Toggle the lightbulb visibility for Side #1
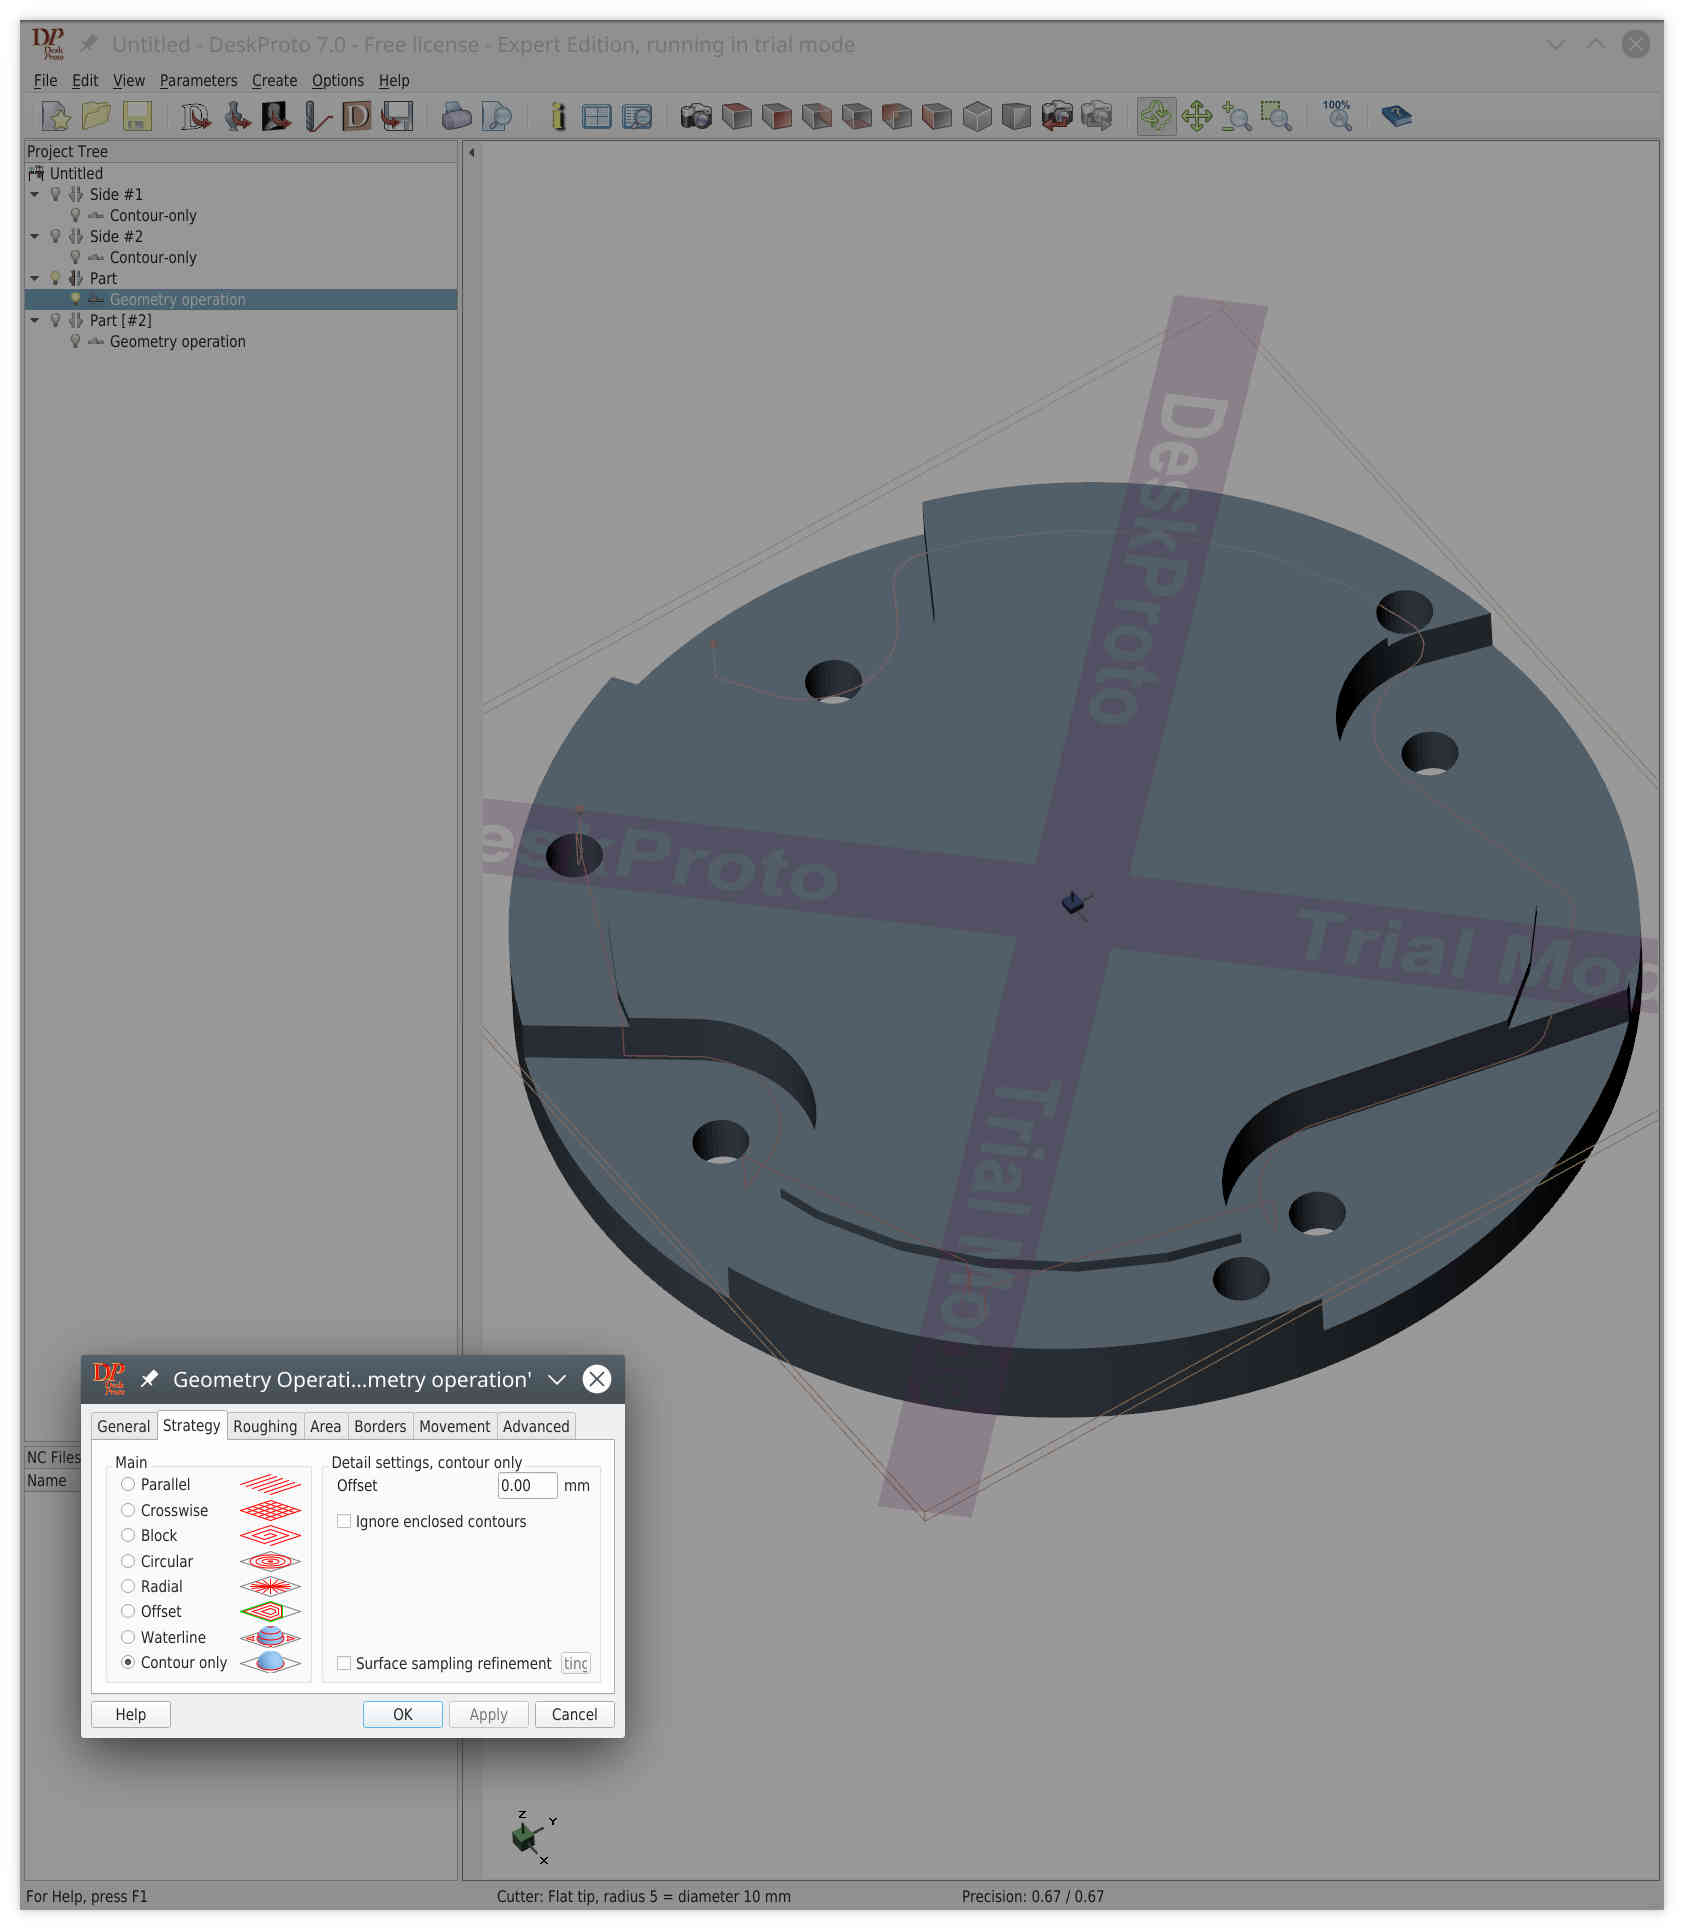 point(55,194)
